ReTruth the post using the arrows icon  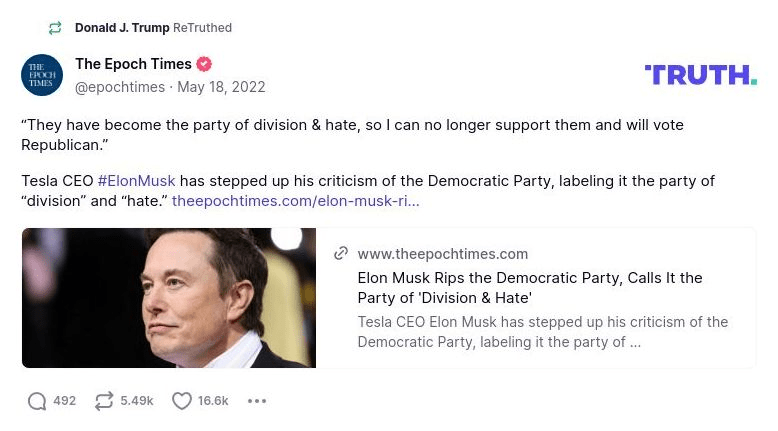[104, 401]
